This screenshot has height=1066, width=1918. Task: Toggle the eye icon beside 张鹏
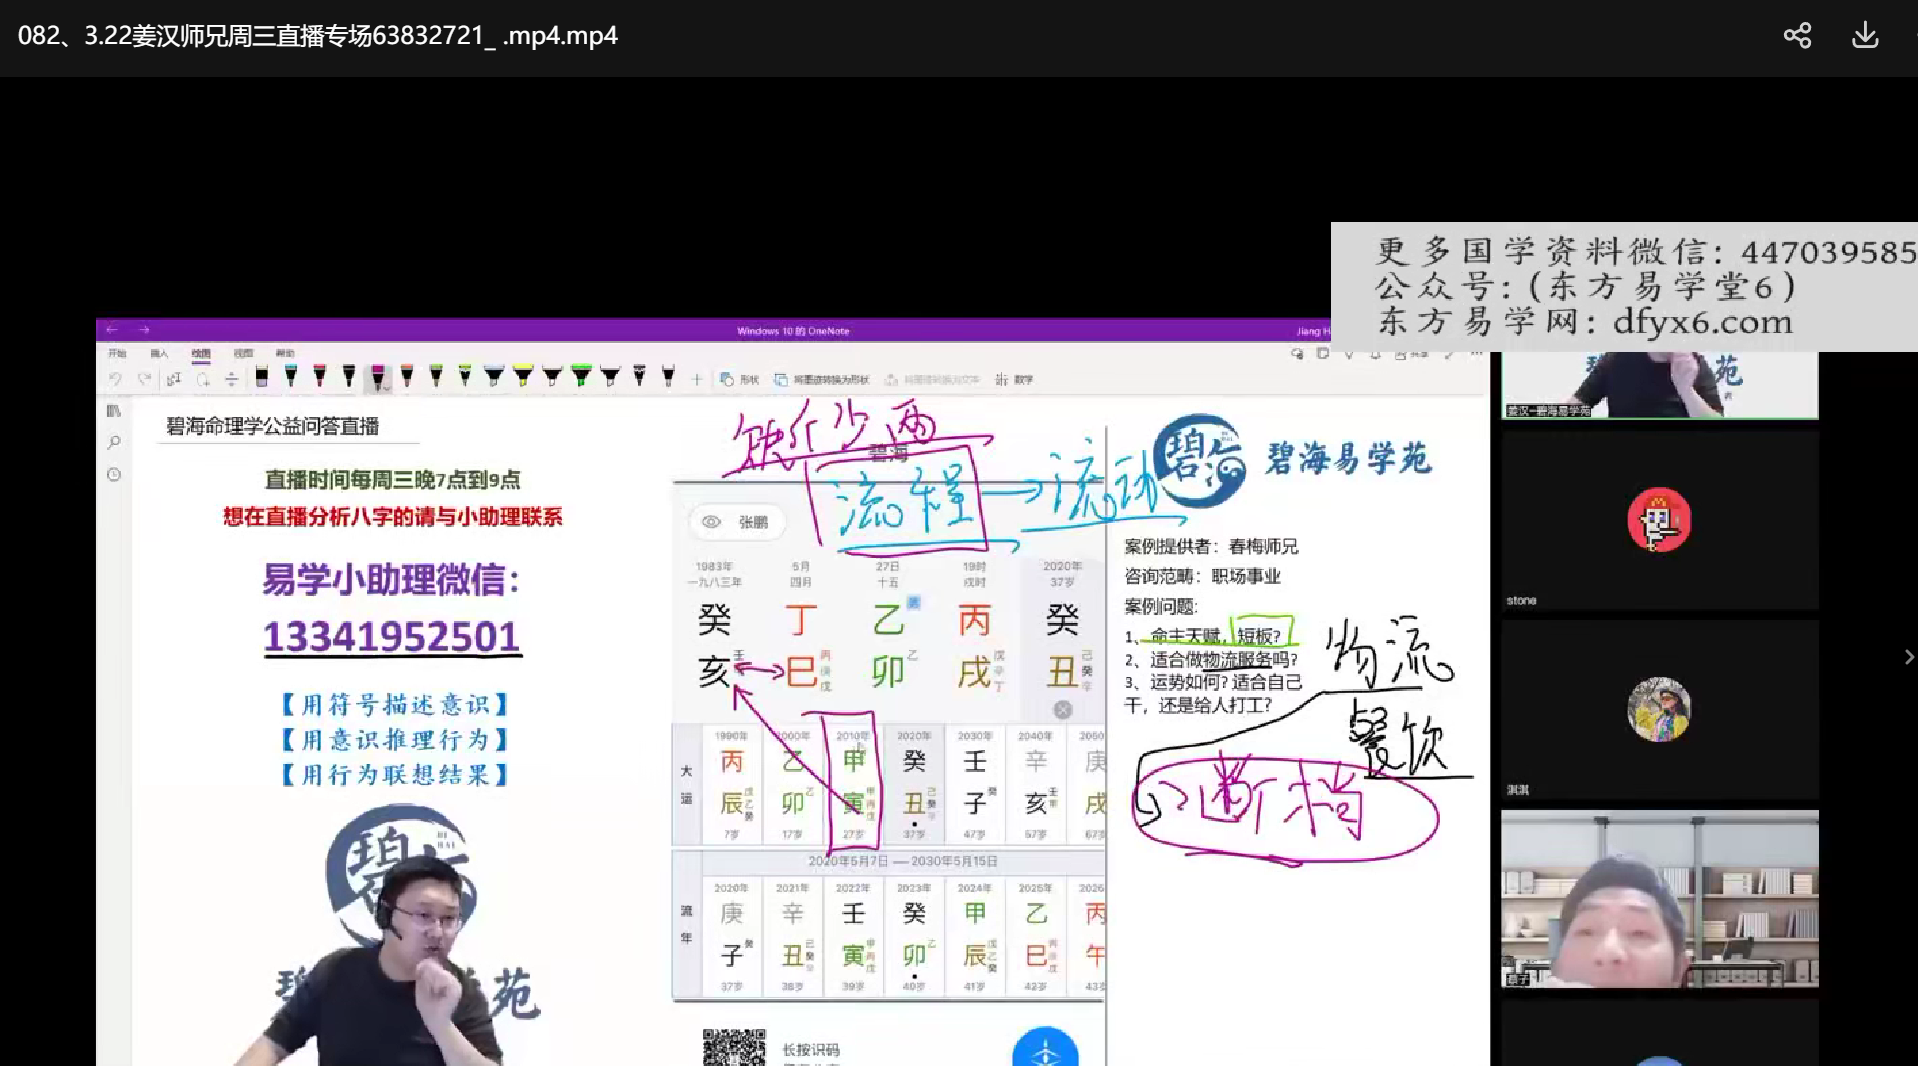pyautogui.click(x=711, y=522)
